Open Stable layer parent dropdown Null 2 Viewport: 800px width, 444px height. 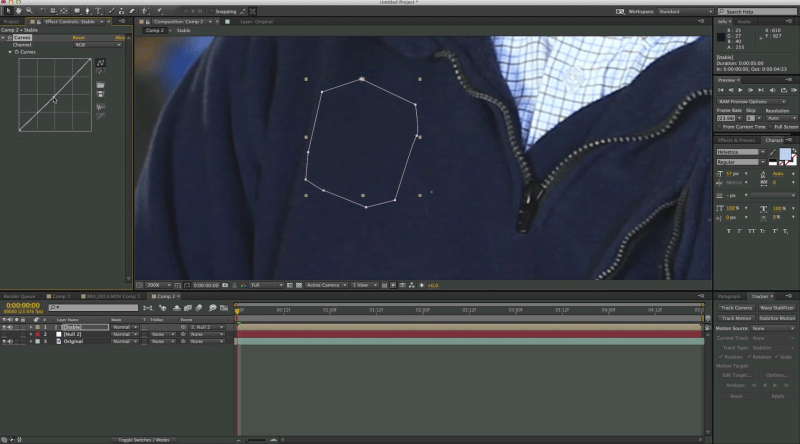[206, 327]
